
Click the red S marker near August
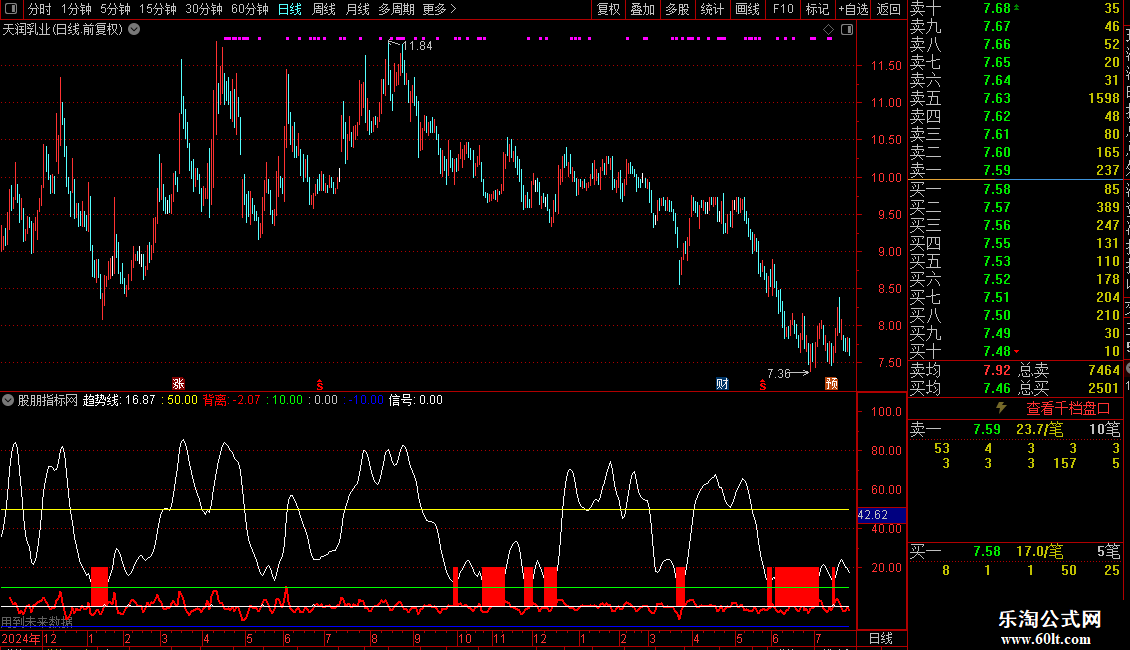click(319, 386)
